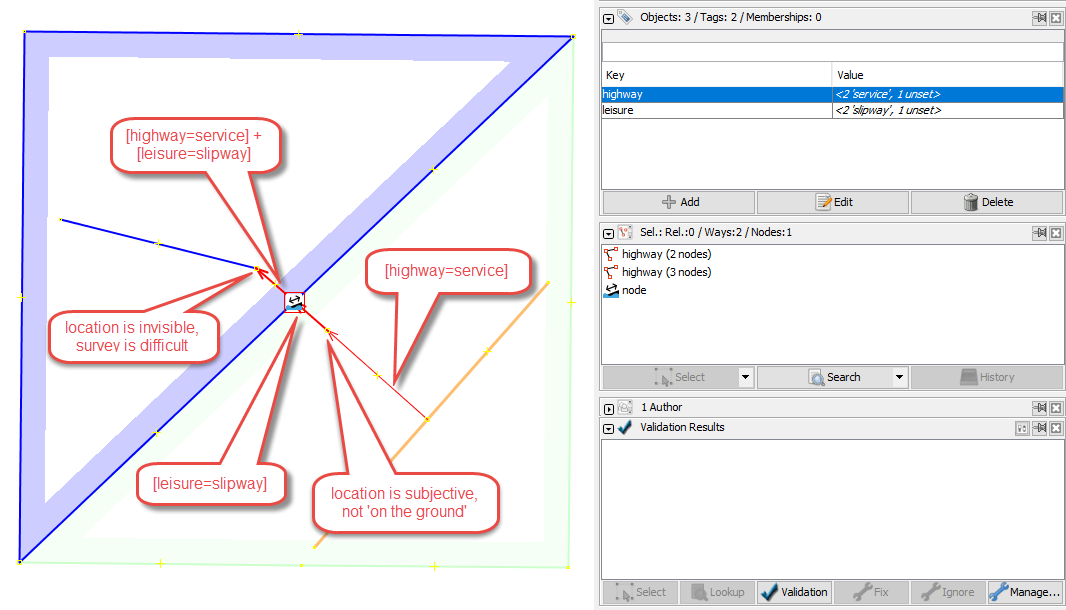Pin the Author panel
The width and height of the screenshot is (1066, 610).
pos(1039,408)
